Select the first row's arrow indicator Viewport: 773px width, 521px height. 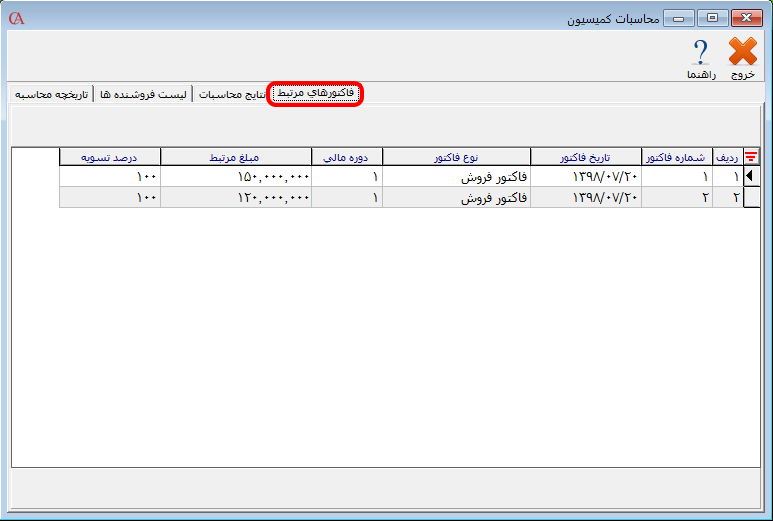(751, 176)
